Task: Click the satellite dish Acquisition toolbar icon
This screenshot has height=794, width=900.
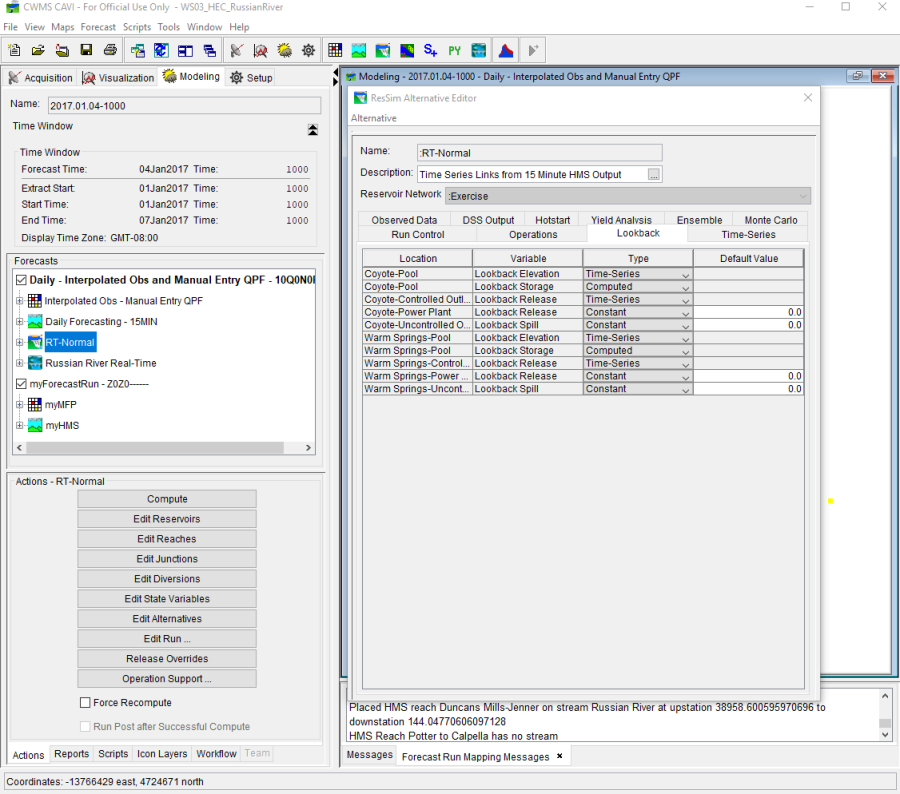Action: (236, 51)
